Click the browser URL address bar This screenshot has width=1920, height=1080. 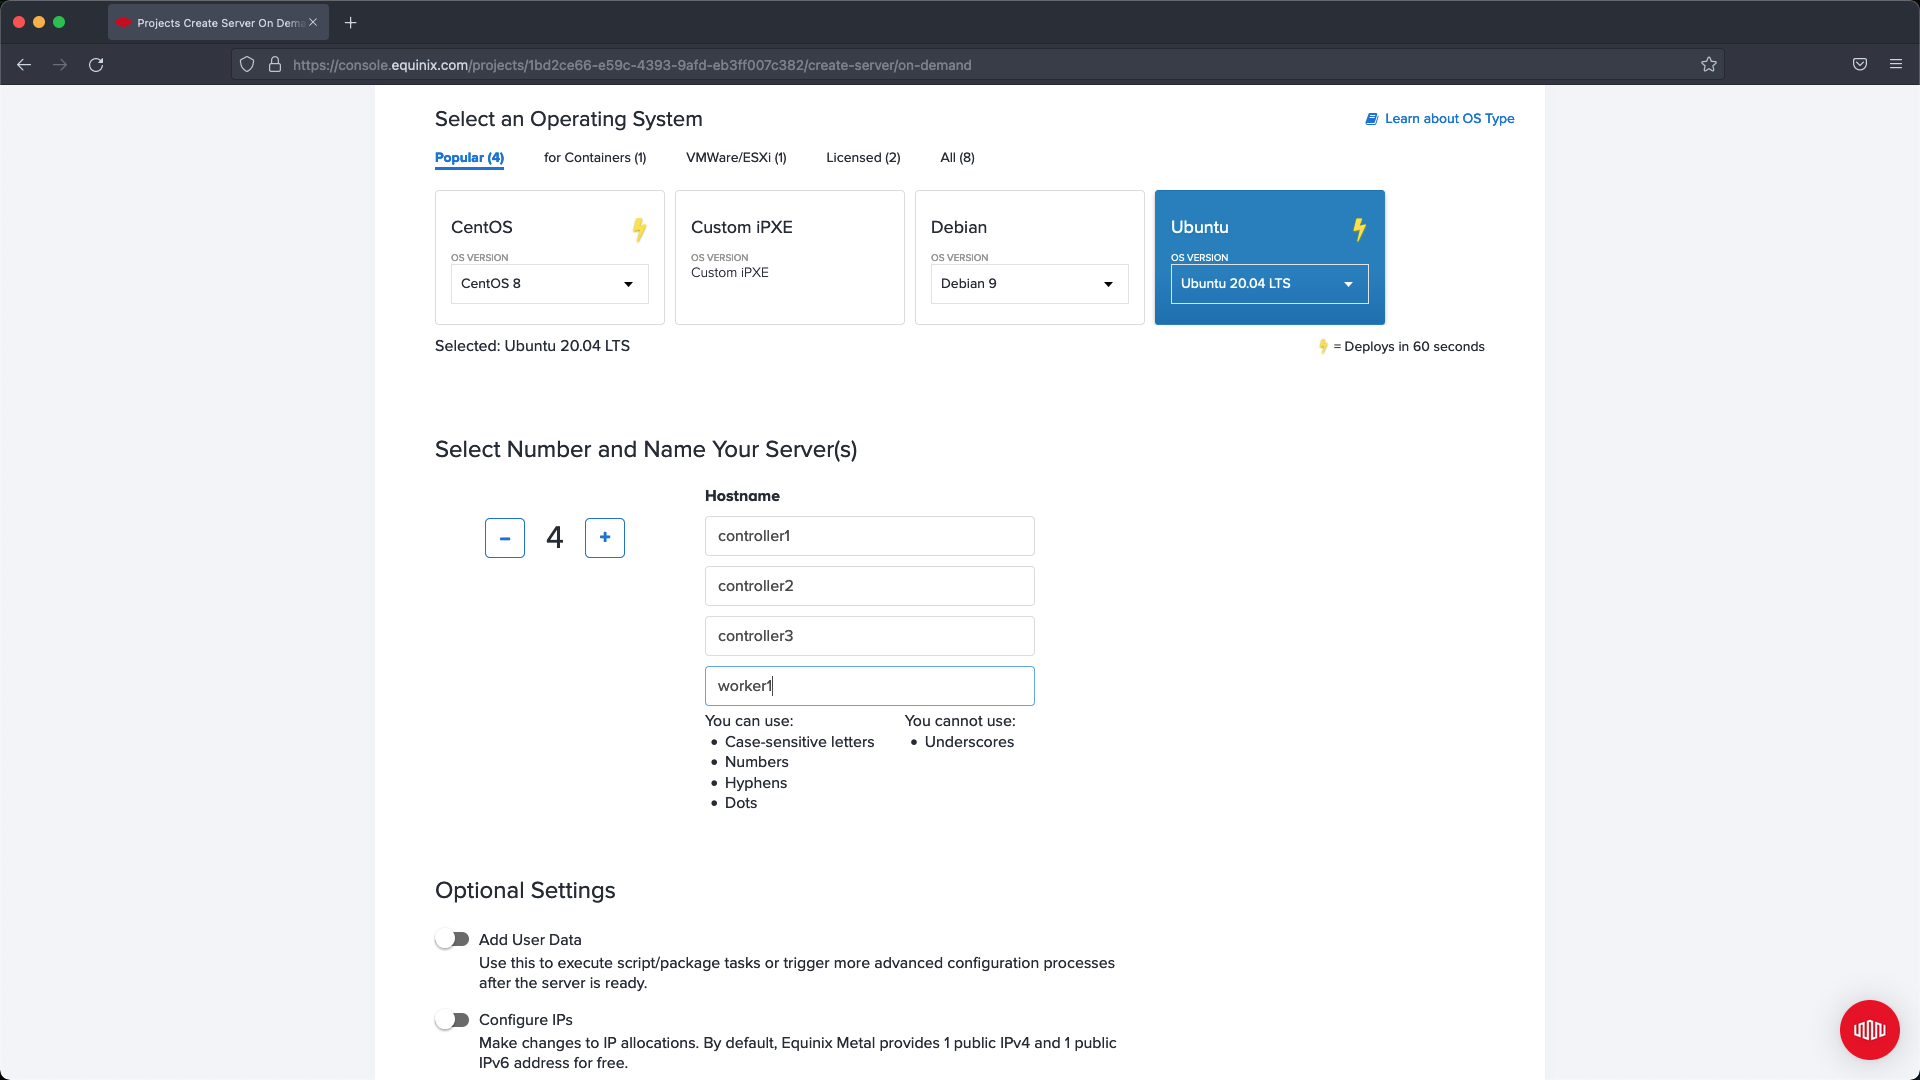point(980,65)
